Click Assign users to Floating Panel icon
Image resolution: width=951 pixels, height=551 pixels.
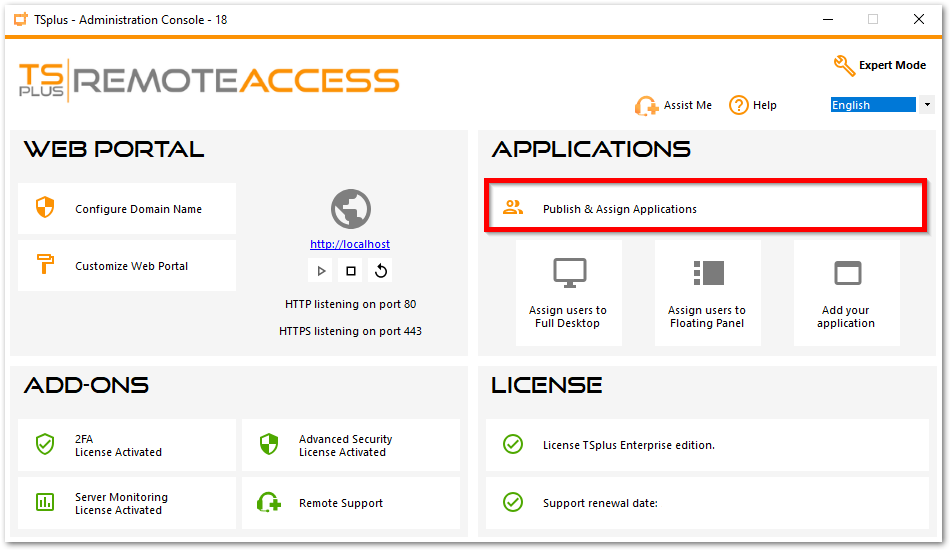pos(708,272)
